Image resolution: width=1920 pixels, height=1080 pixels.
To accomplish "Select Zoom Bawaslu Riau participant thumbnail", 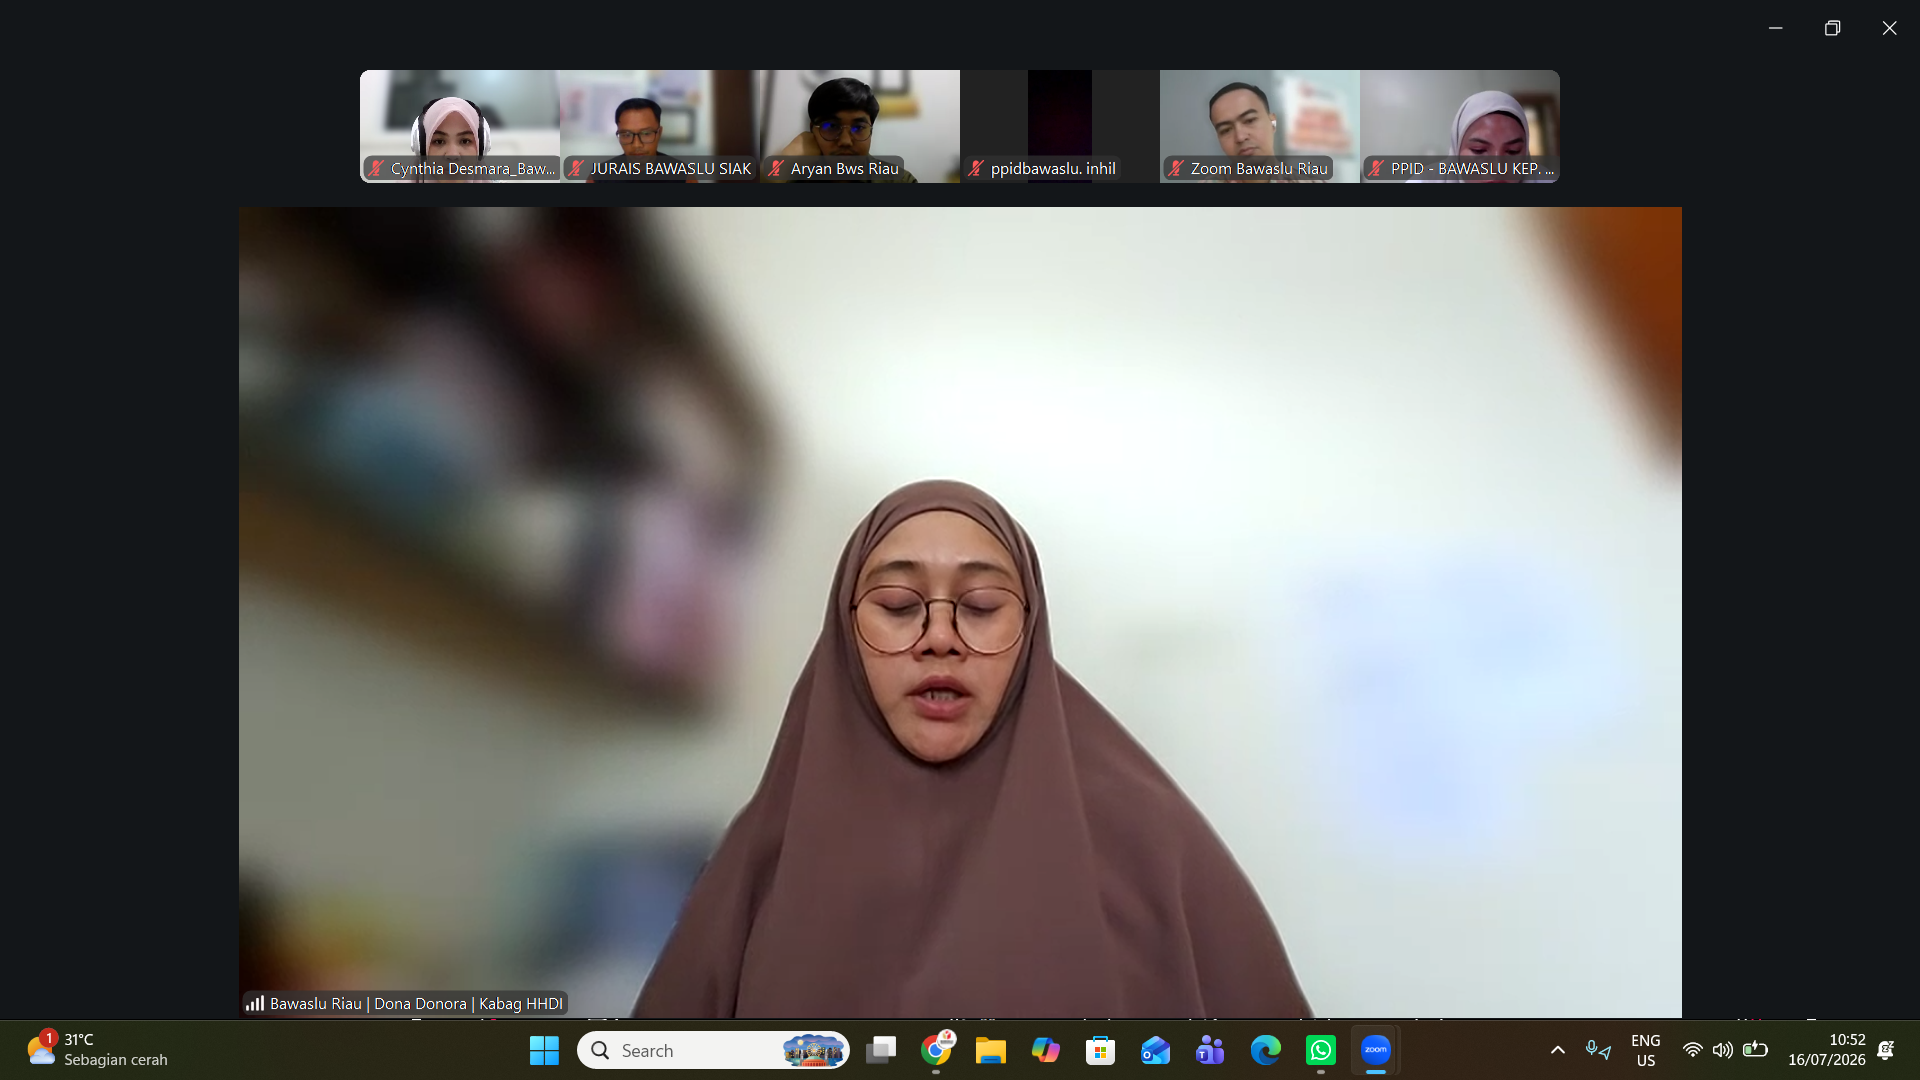I will [1260, 126].
